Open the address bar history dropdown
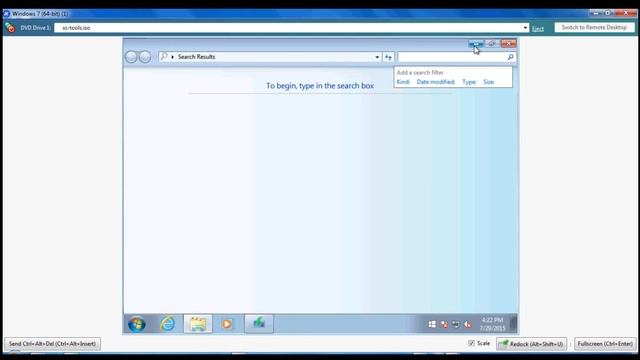The height and width of the screenshot is (360, 640). [x=377, y=57]
